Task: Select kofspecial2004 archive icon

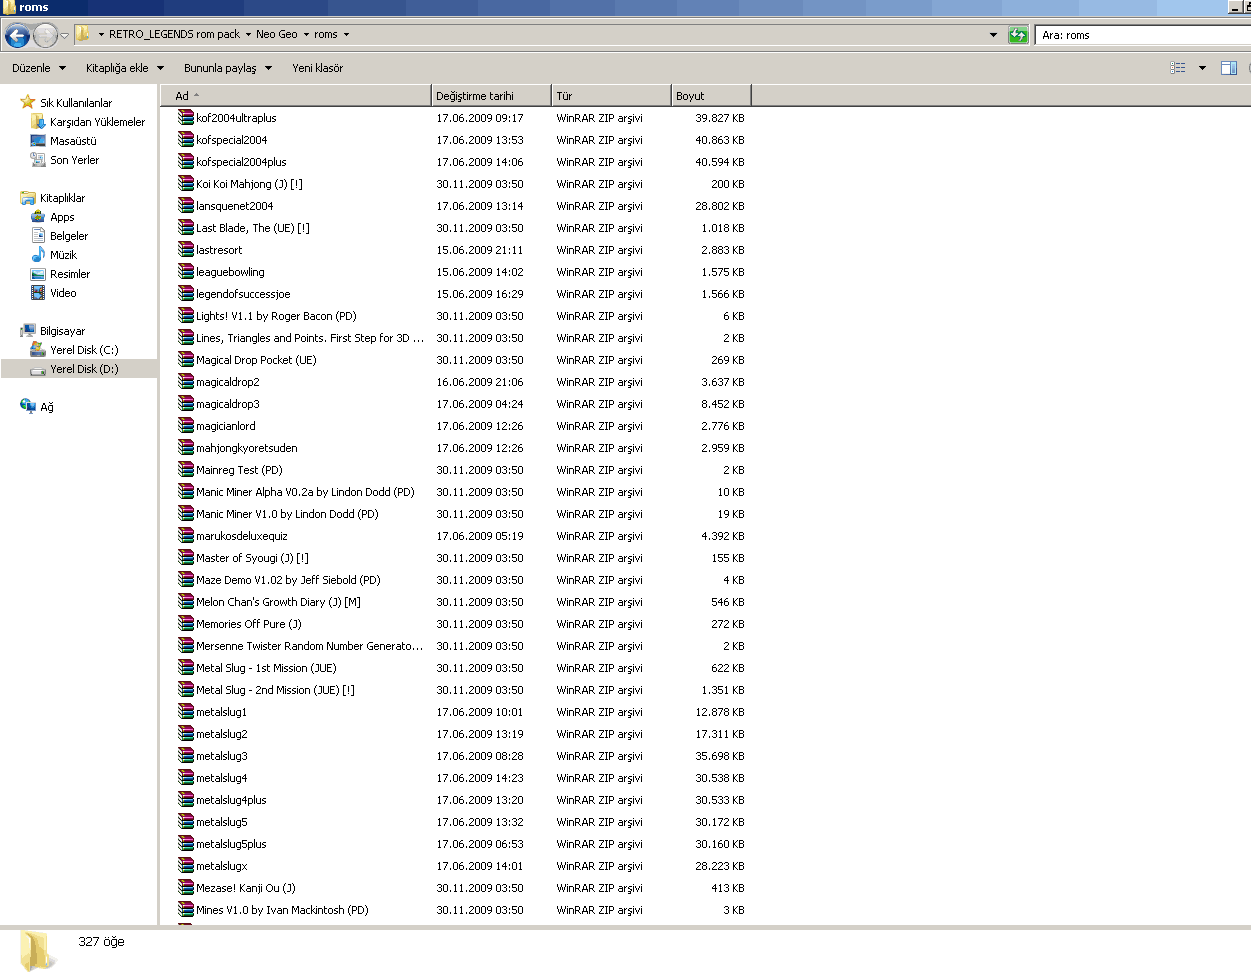Action: click(186, 139)
